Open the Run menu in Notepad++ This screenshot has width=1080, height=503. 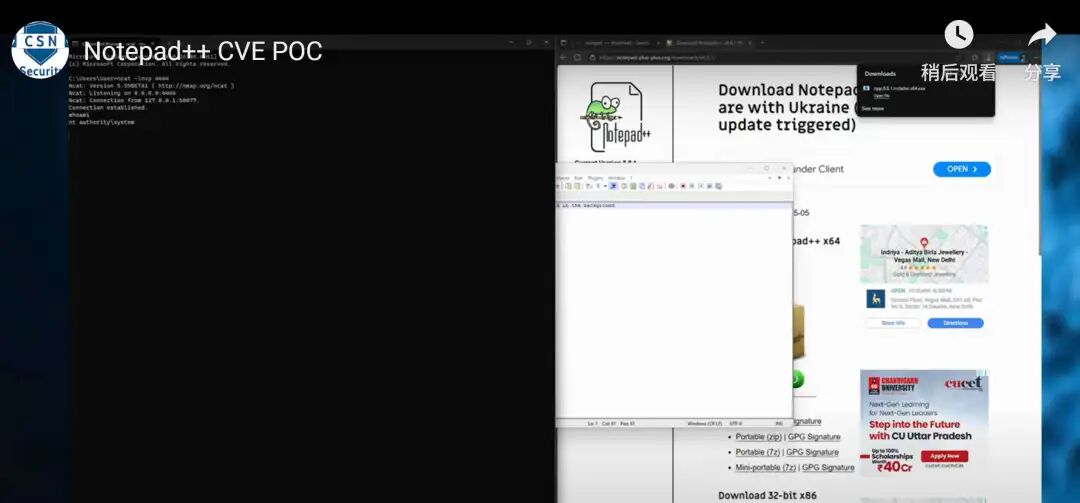pyautogui.click(x=579, y=178)
